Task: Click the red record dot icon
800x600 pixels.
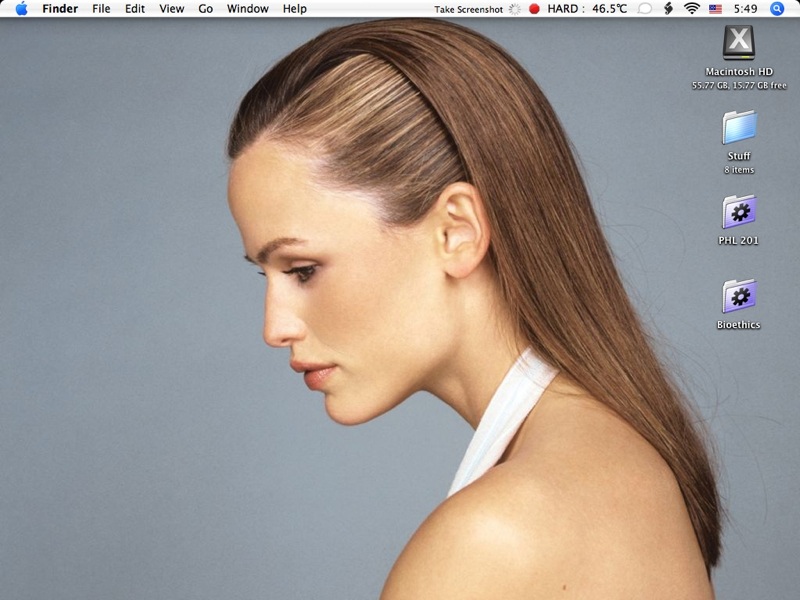Action: pyautogui.click(x=534, y=9)
